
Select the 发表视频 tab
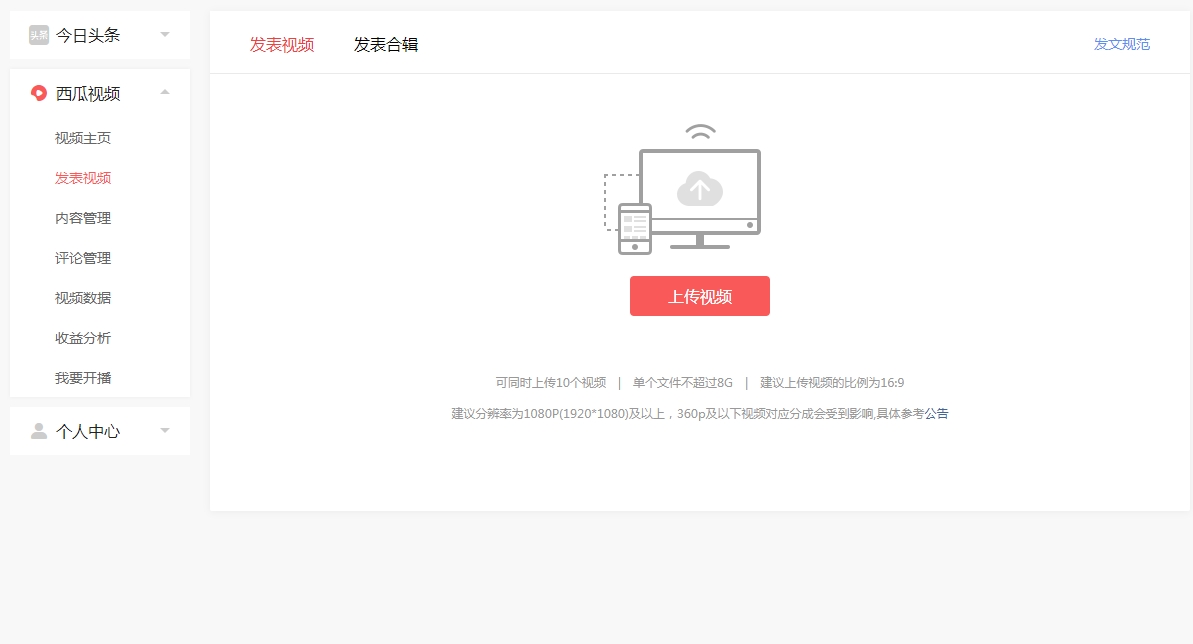tap(281, 44)
